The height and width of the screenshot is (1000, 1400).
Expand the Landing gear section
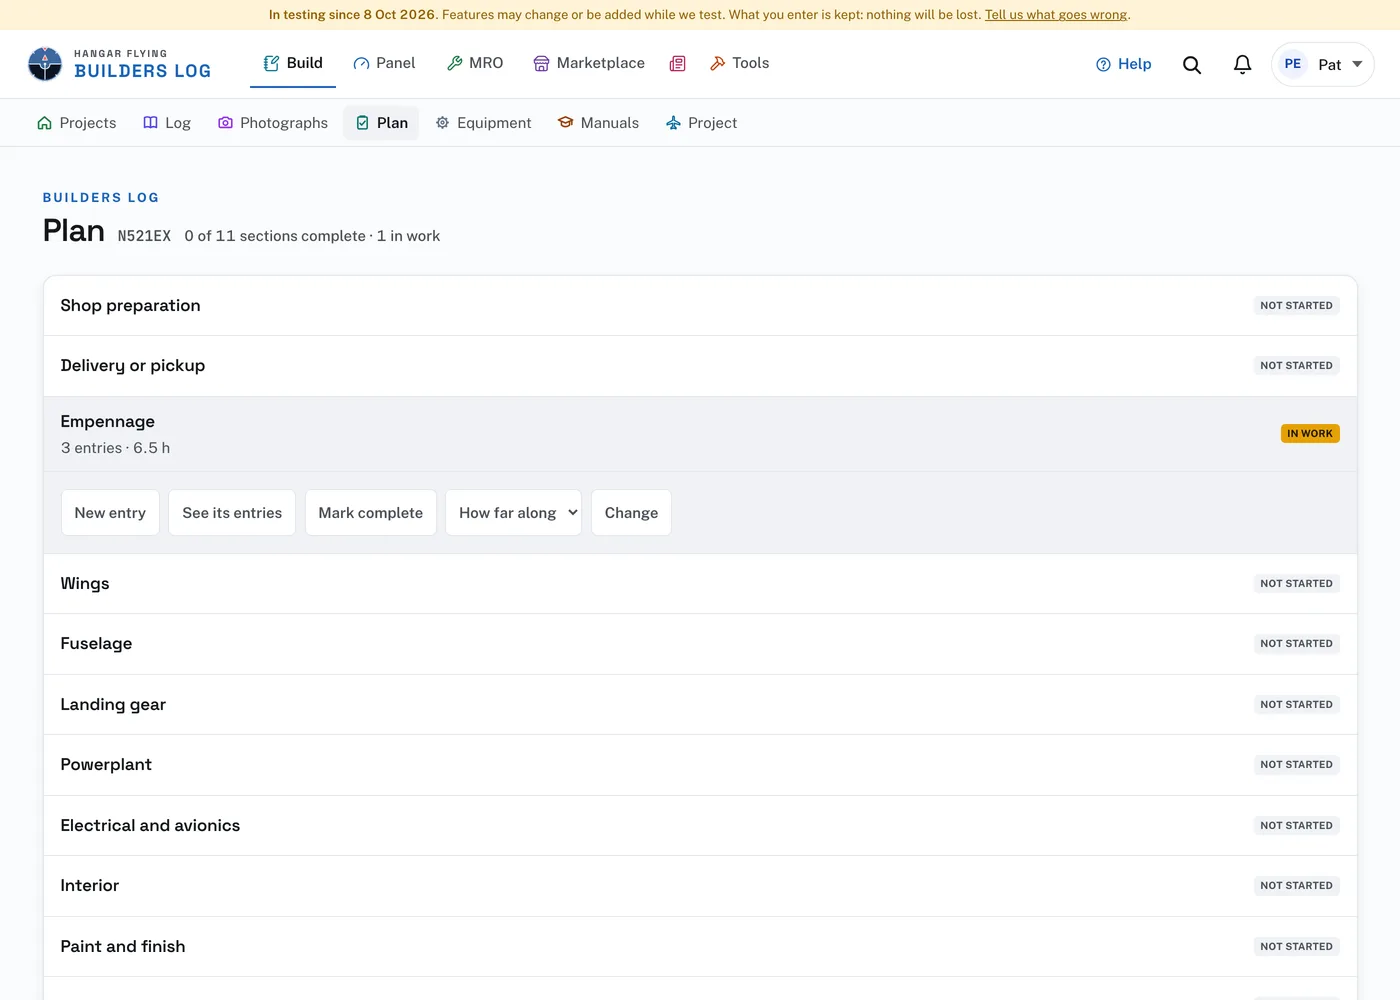click(700, 705)
